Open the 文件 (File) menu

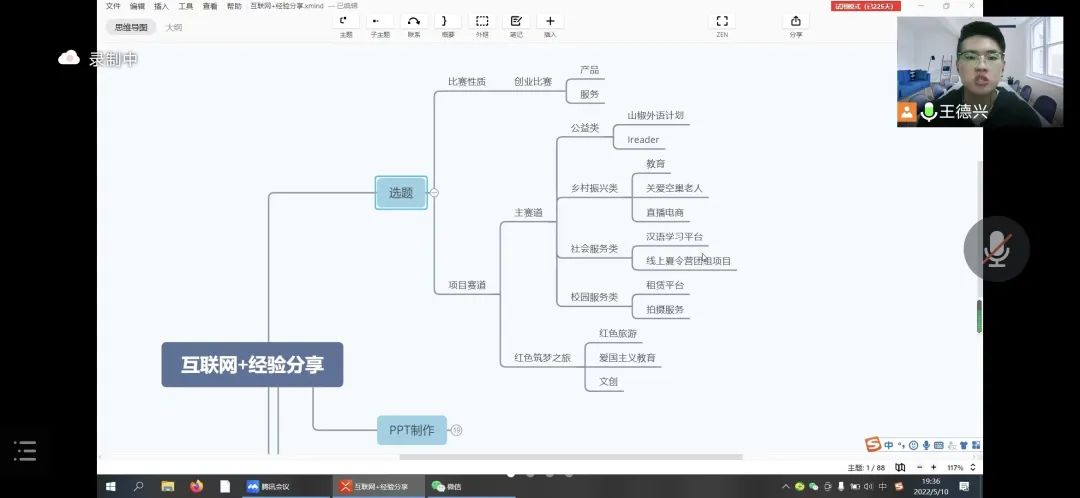(113, 6)
